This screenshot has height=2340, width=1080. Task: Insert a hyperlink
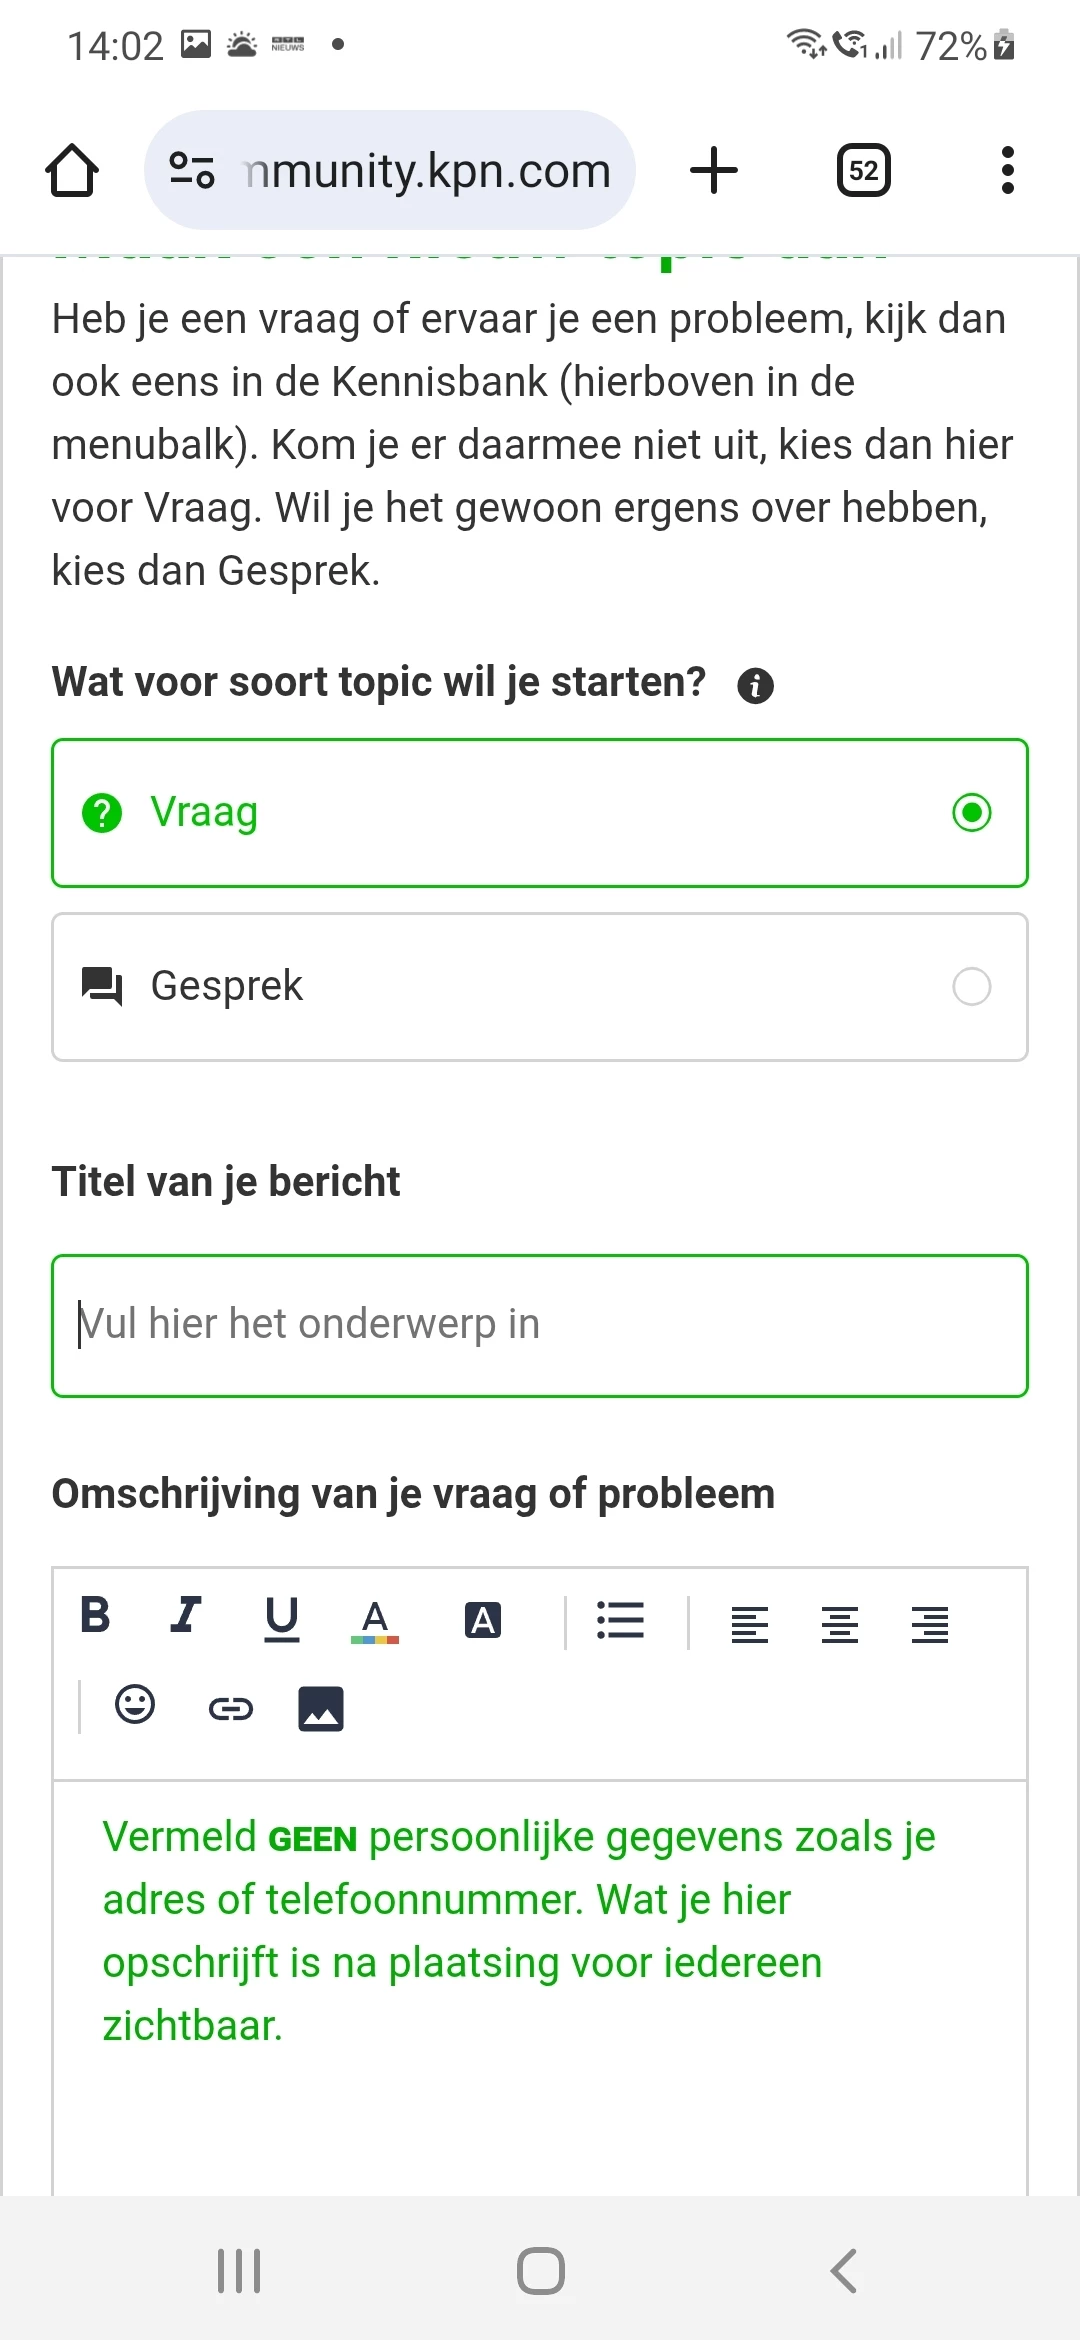231,1709
